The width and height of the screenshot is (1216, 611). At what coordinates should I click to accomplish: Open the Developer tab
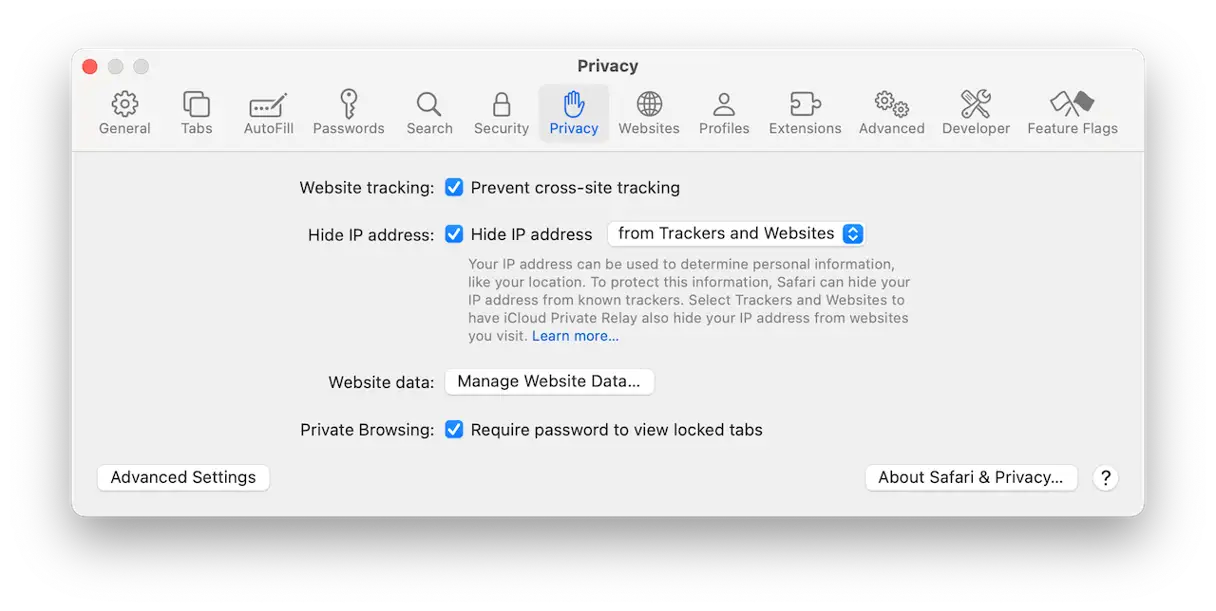tap(976, 104)
